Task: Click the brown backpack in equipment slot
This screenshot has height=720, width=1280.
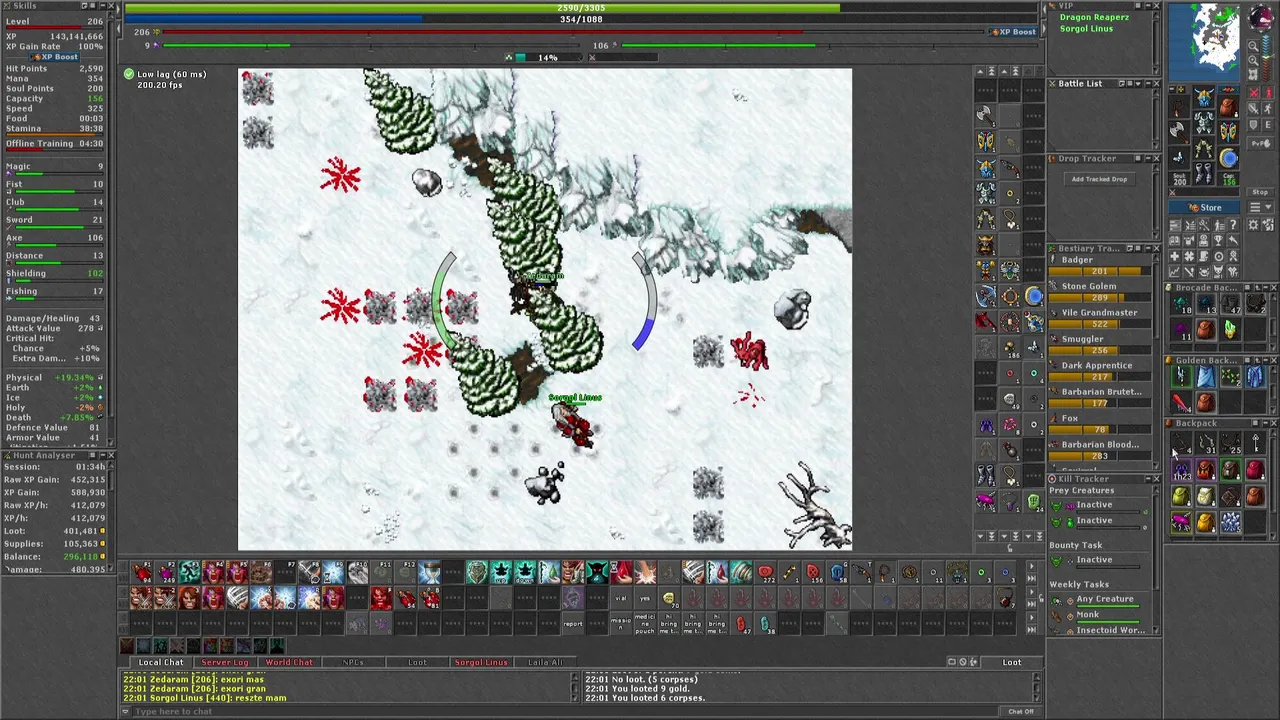Action: (1229, 107)
